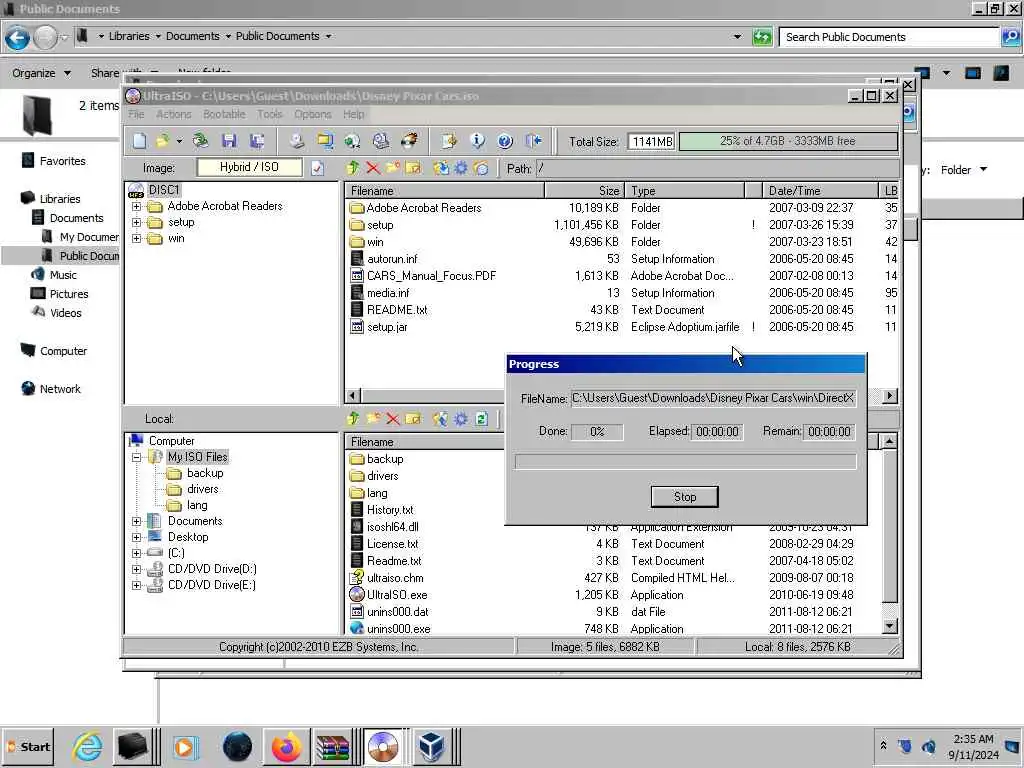Expand the CD/DVD Drive(D:) tree node
Viewport: 1024px width, 768px height.
(136, 569)
